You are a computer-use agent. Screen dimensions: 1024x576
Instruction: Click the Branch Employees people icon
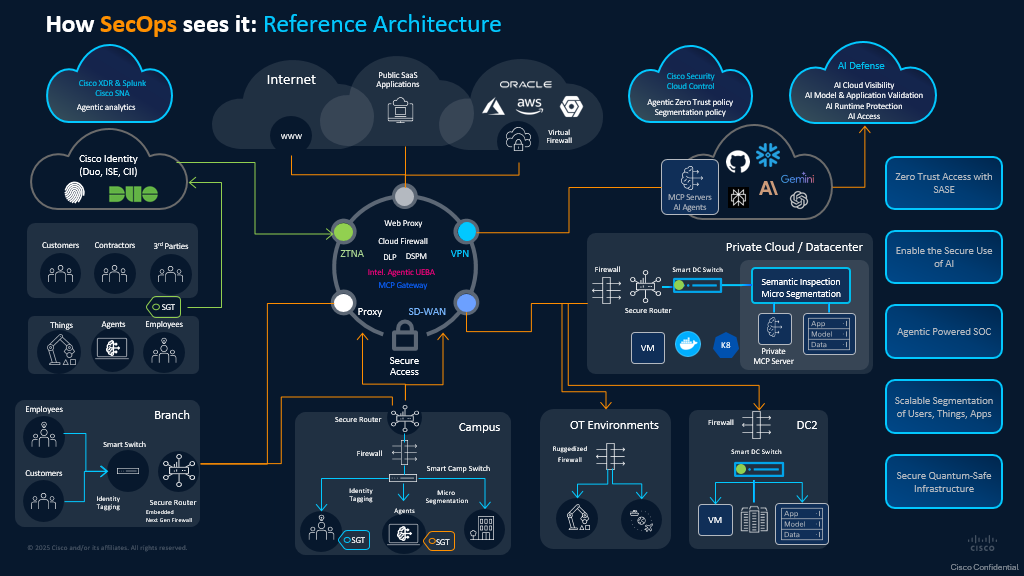[x=44, y=436]
